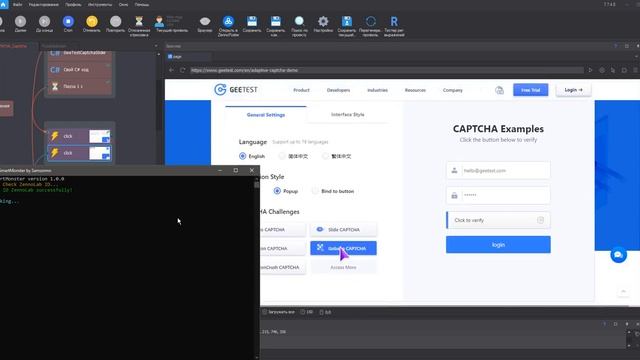Click the yellow Undo (Отменить) toolbar icon
Viewport: 640px width, 360px height.
[92, 21]
